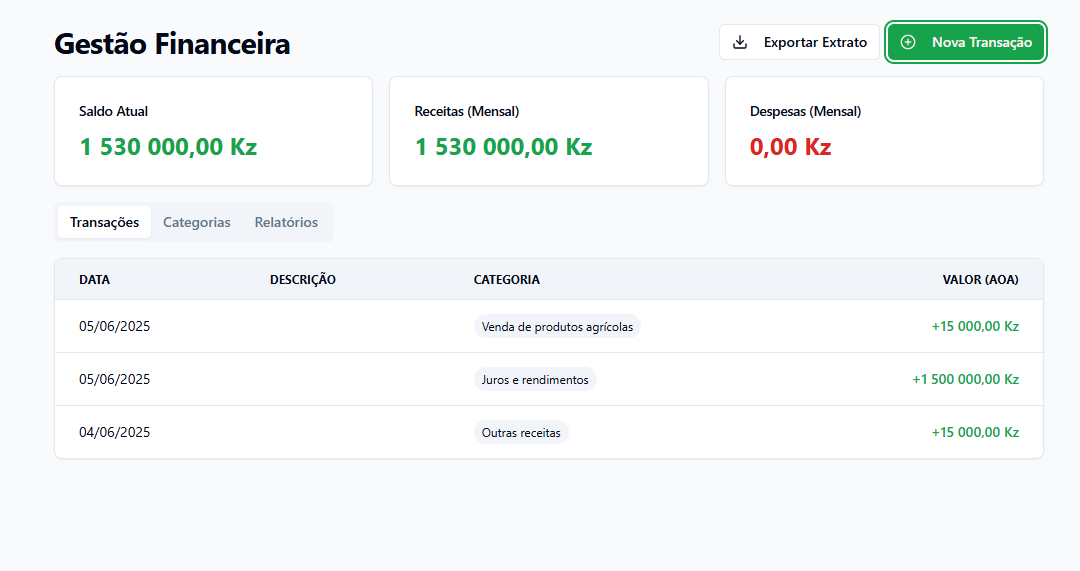This screenshot has height=571, width=1080.
Task: Select the Venda de produtos agrícolas category tag
Action: [x=557, y=326]
